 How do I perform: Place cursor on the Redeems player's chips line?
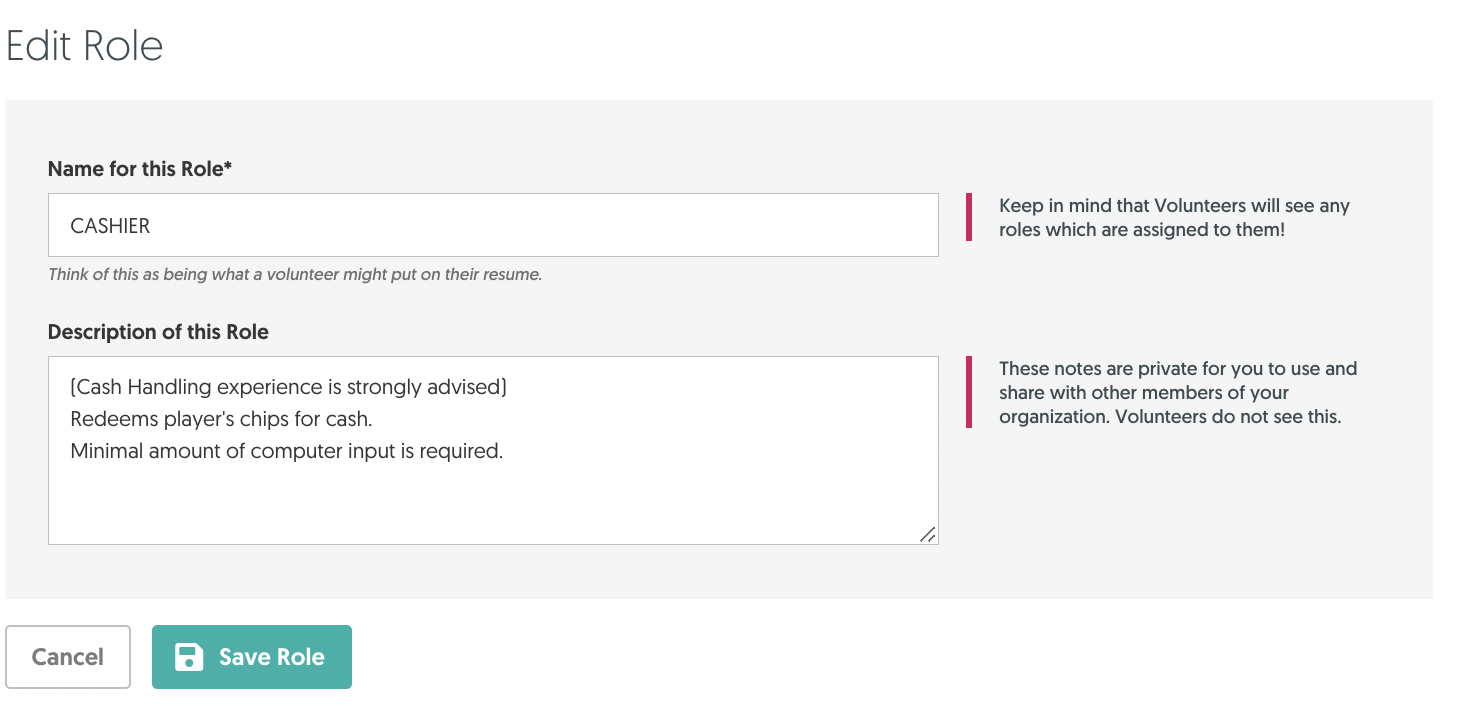[x=221, y=419]
